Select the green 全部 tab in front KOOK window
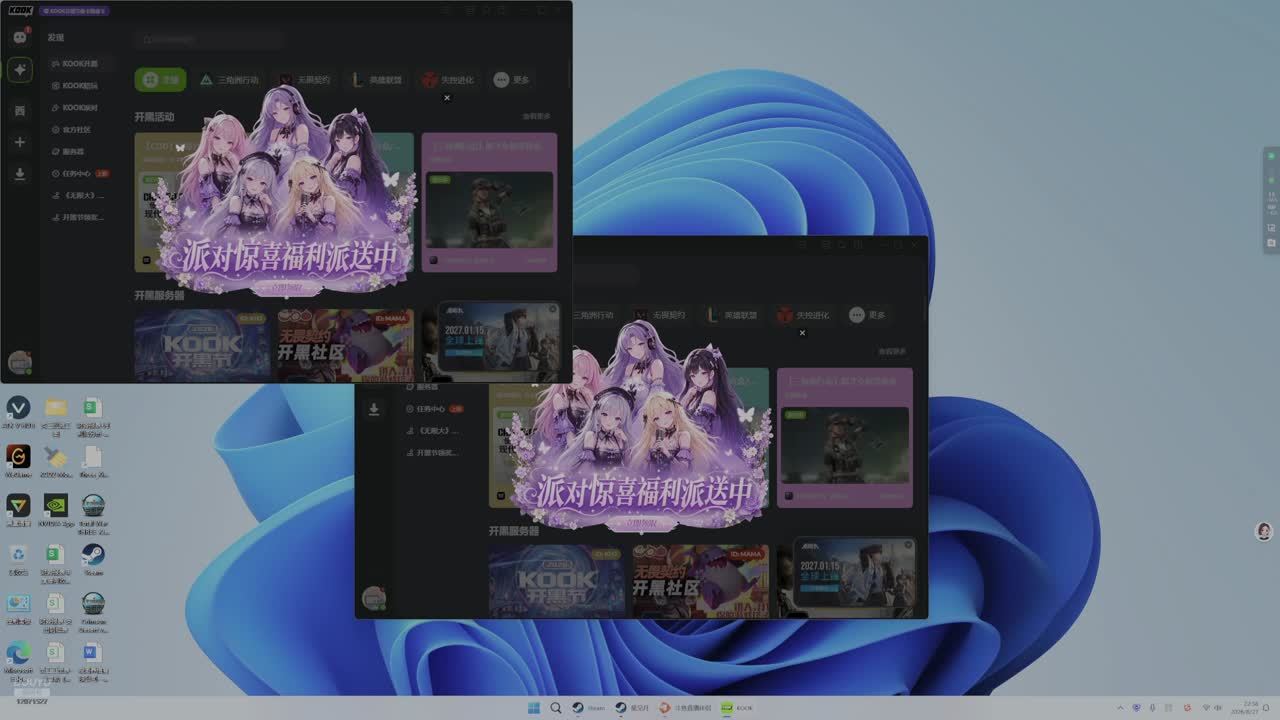1280x720 pixels. point(161,80)
